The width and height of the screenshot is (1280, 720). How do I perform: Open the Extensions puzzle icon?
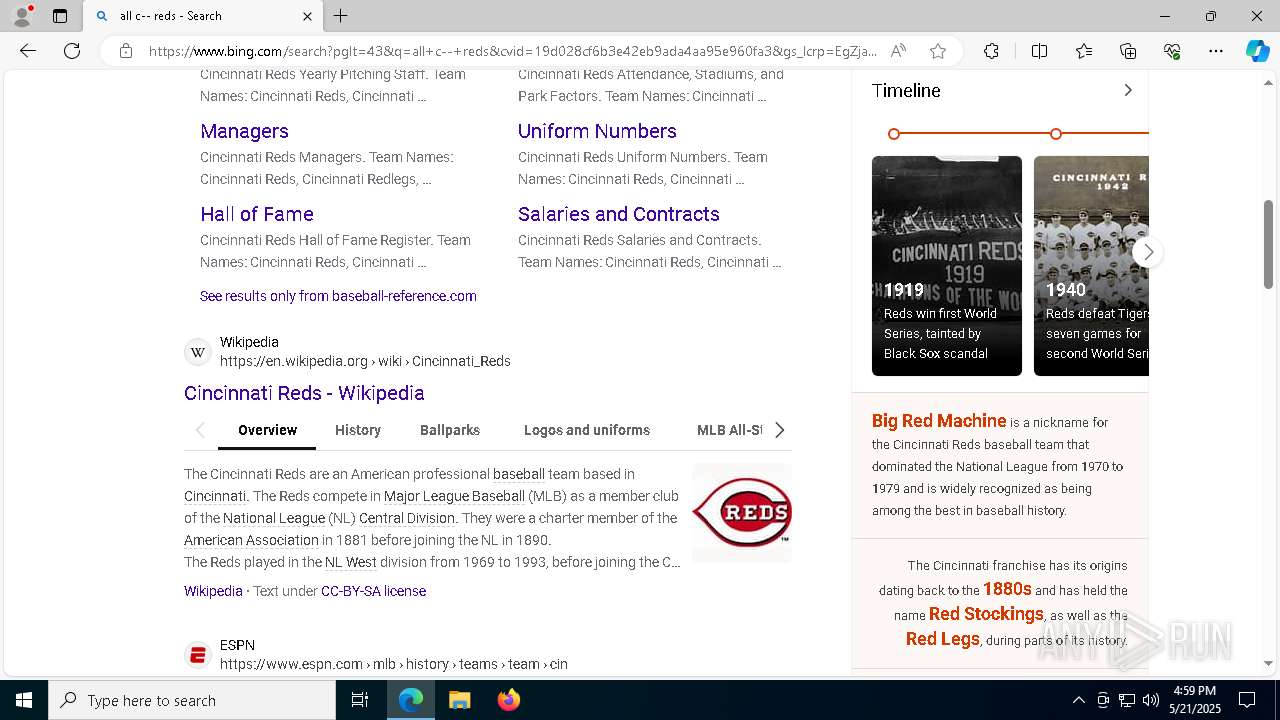(x=991, y=51)
